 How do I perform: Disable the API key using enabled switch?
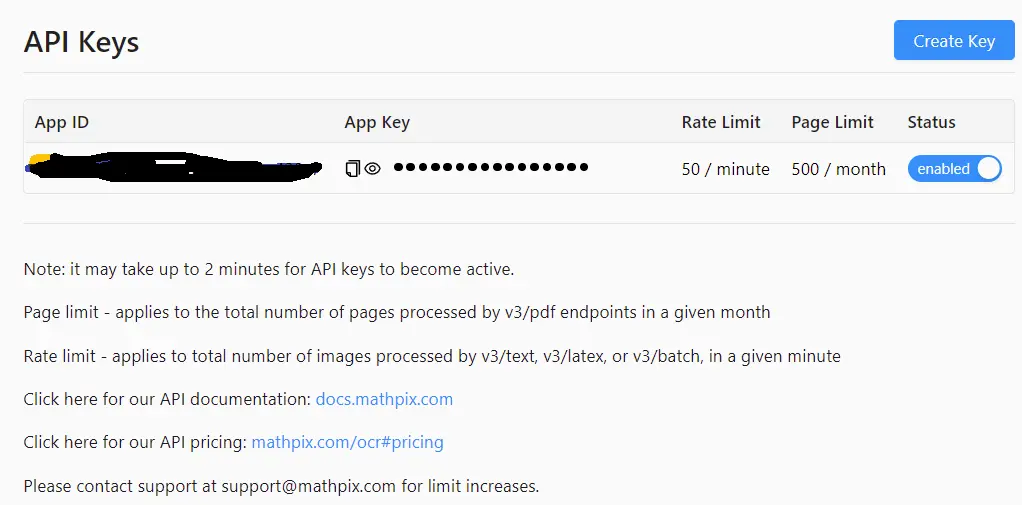tap(954, 169)
